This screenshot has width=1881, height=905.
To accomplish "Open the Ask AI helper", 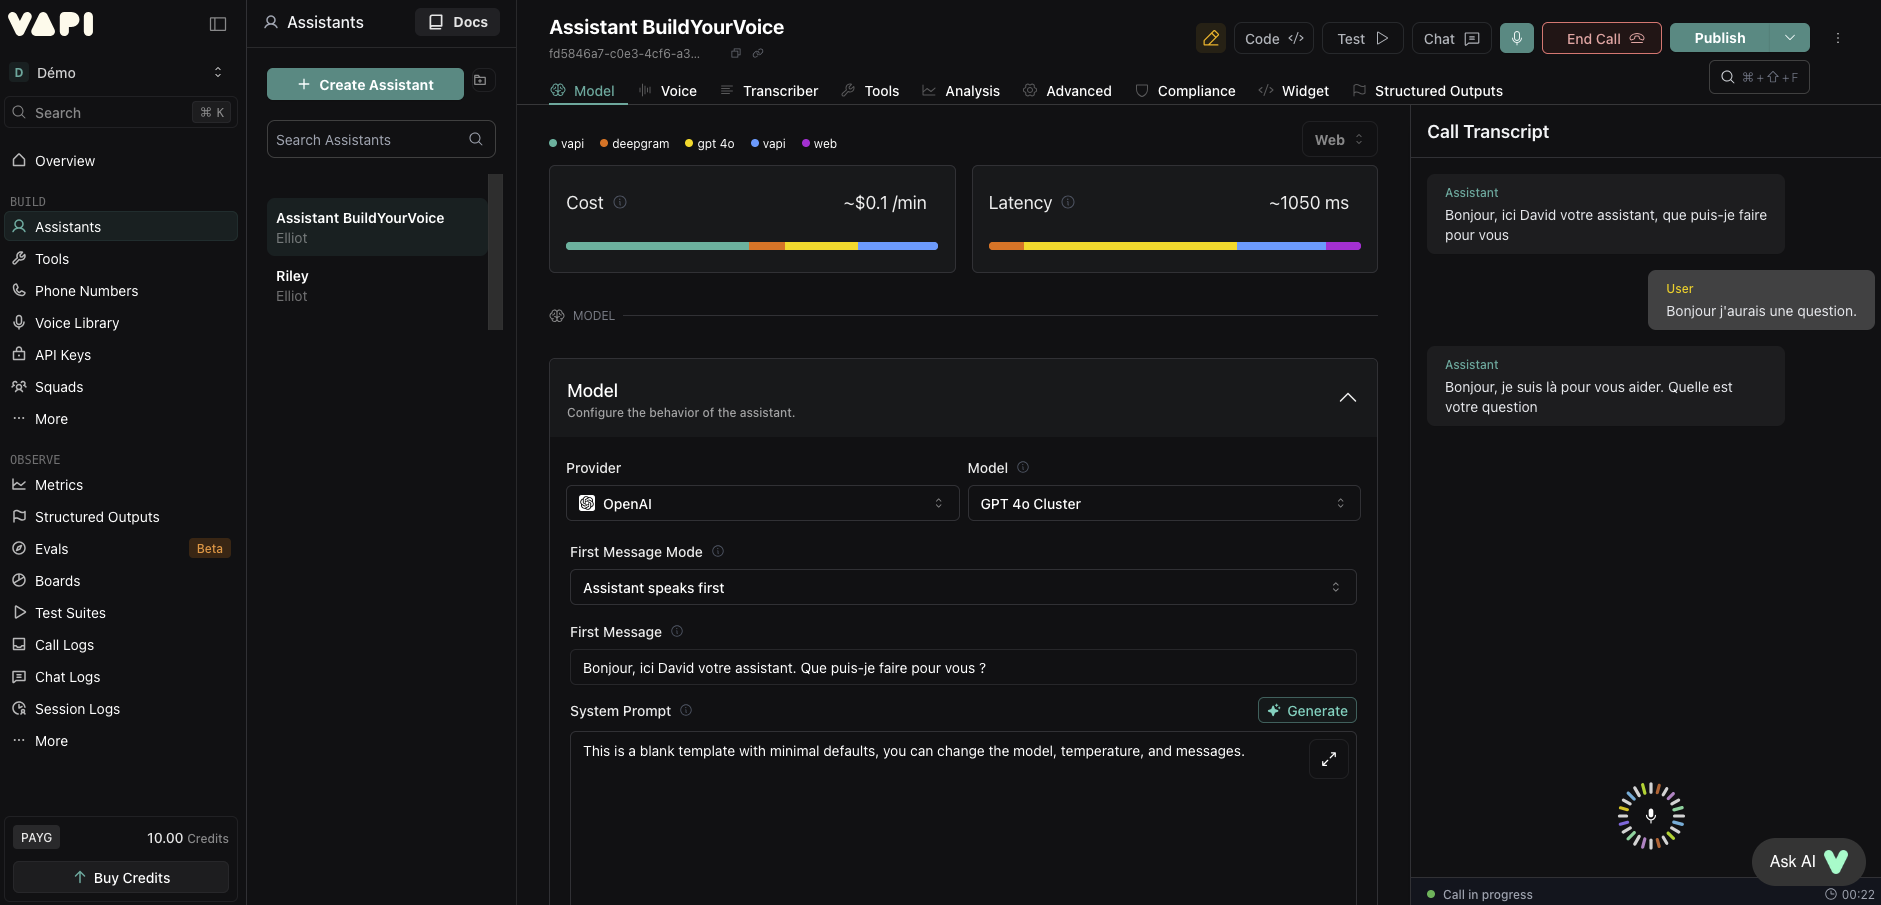I will coord(1808,861).
